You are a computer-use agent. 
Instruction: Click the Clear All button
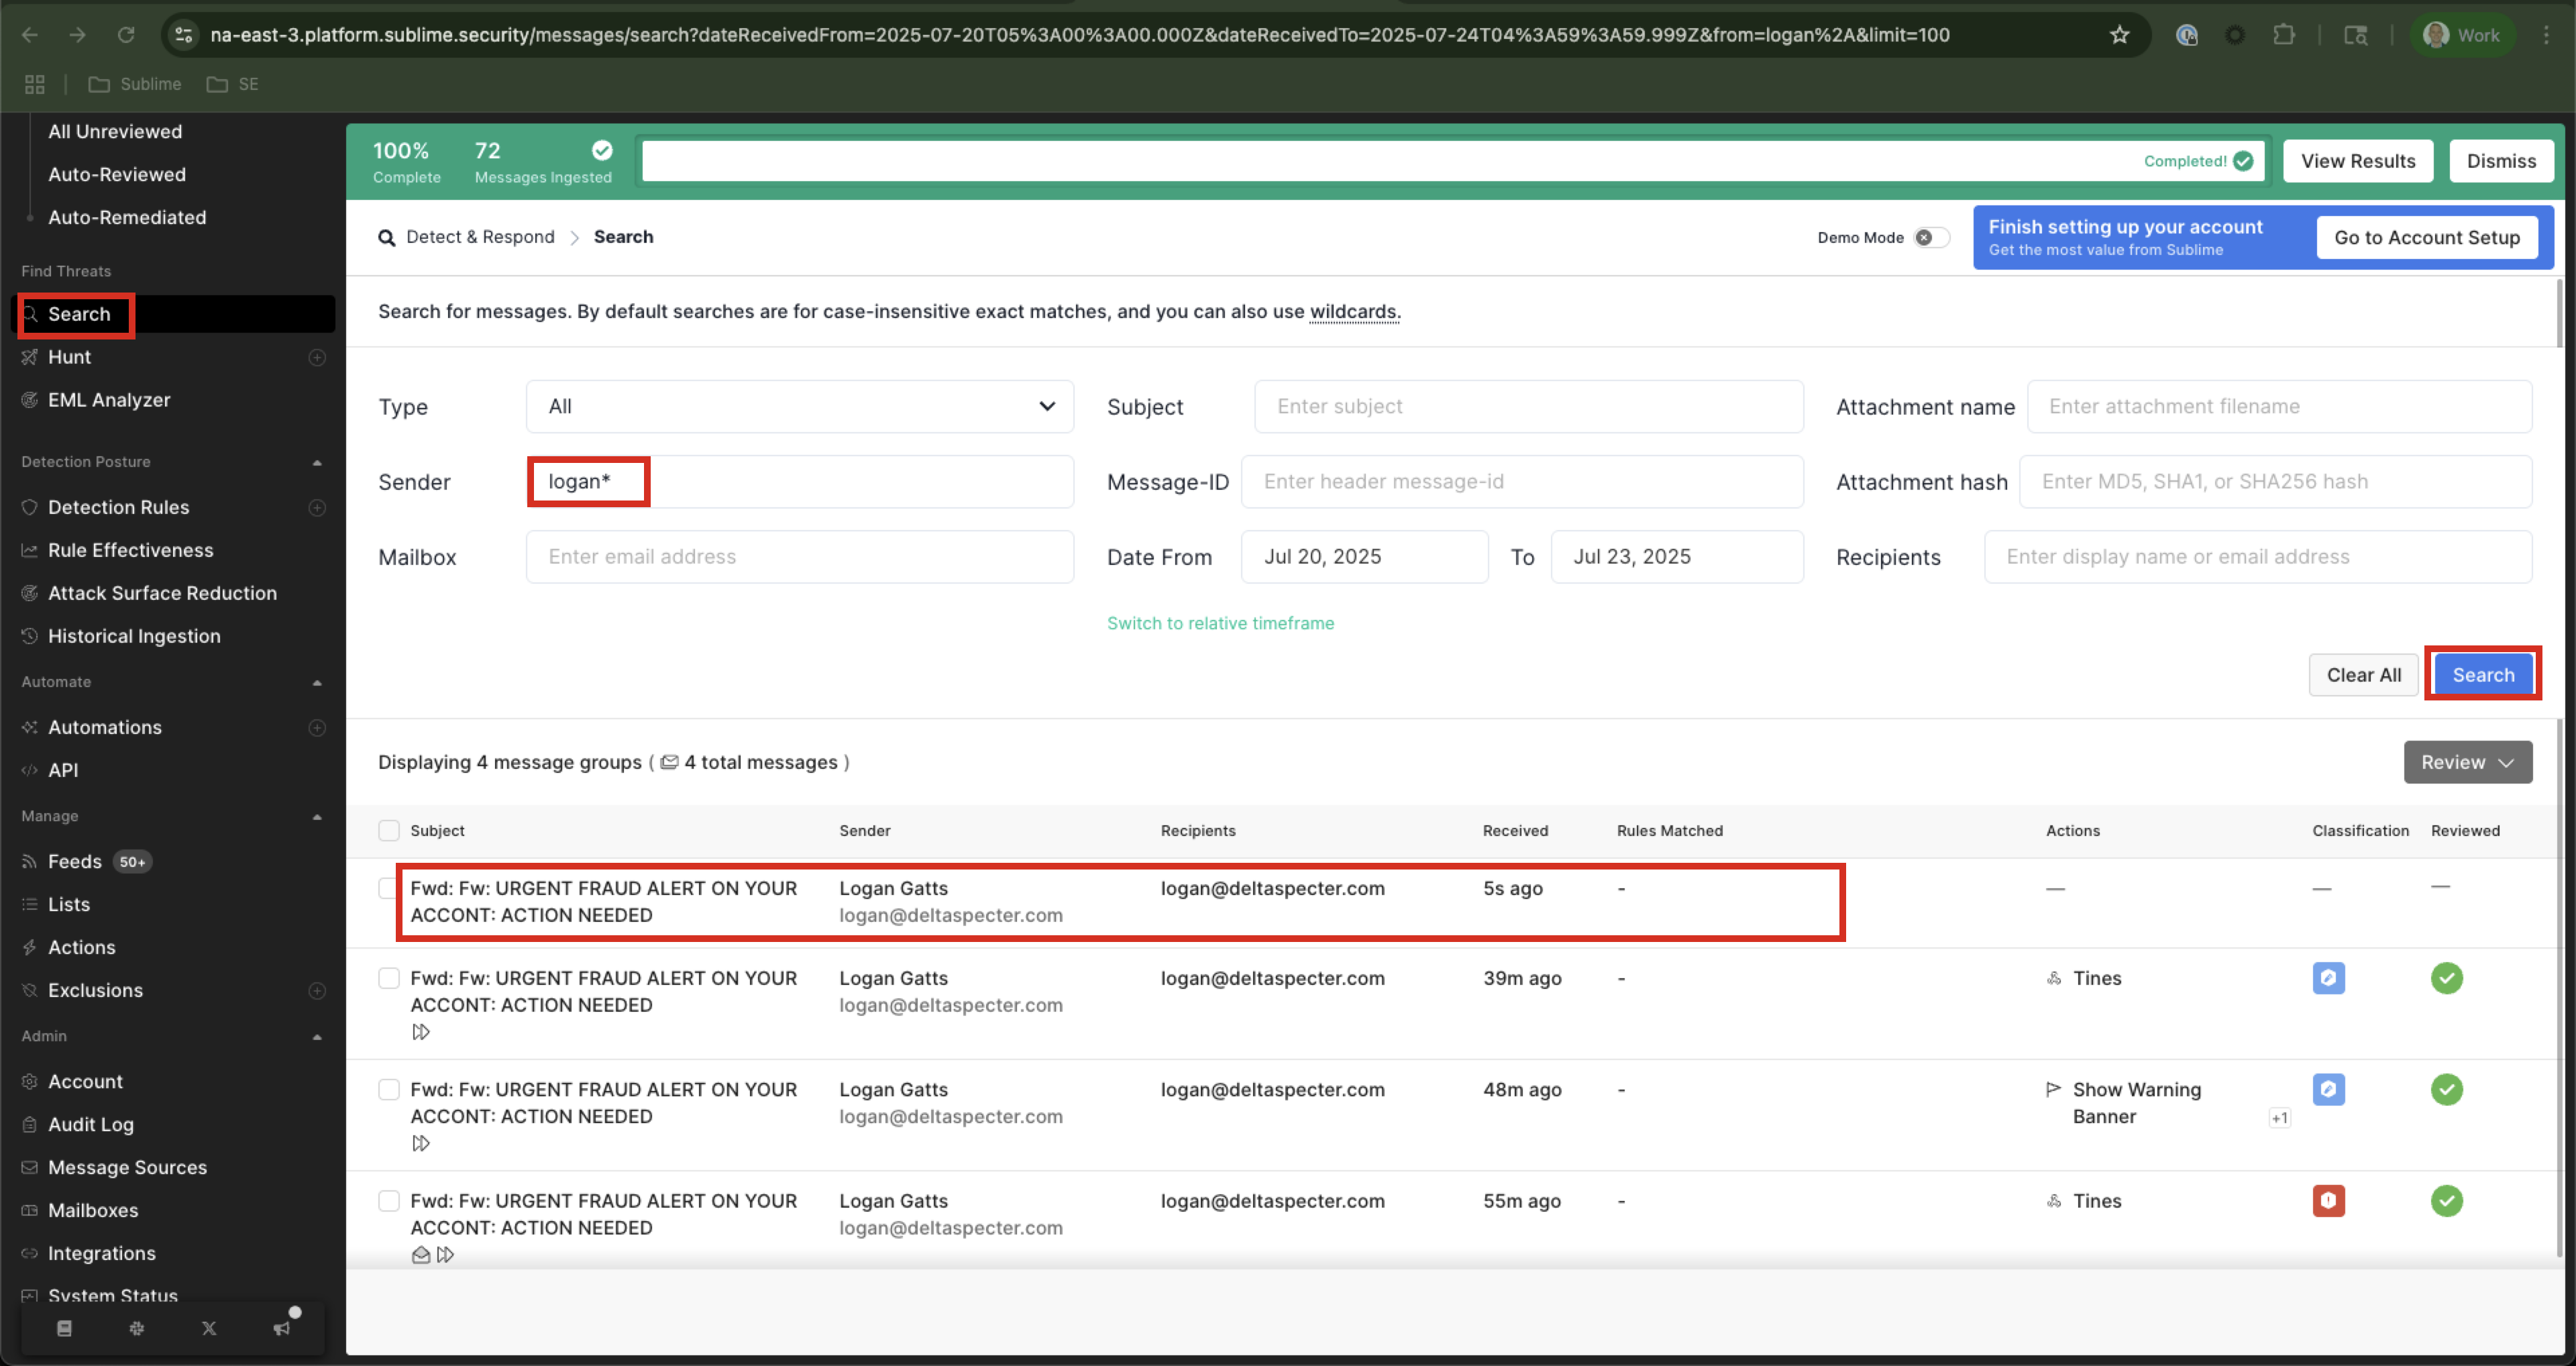pos(2362,675)
